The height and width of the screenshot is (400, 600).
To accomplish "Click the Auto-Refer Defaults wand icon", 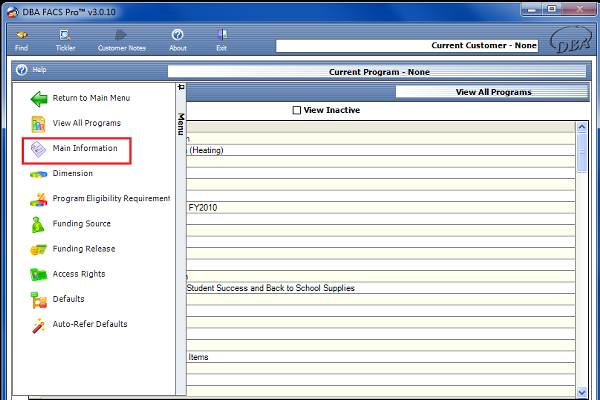I will pyautogui.click(x=38, y=326).
